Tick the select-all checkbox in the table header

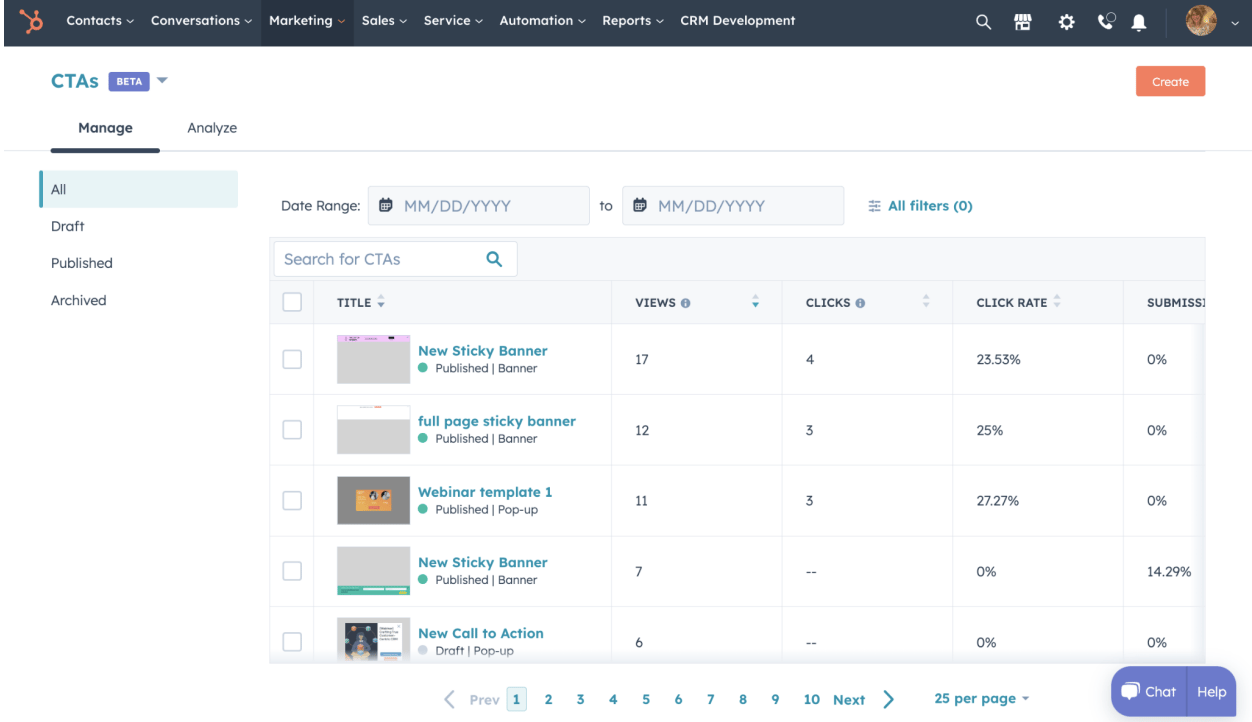tap(291, 302)
